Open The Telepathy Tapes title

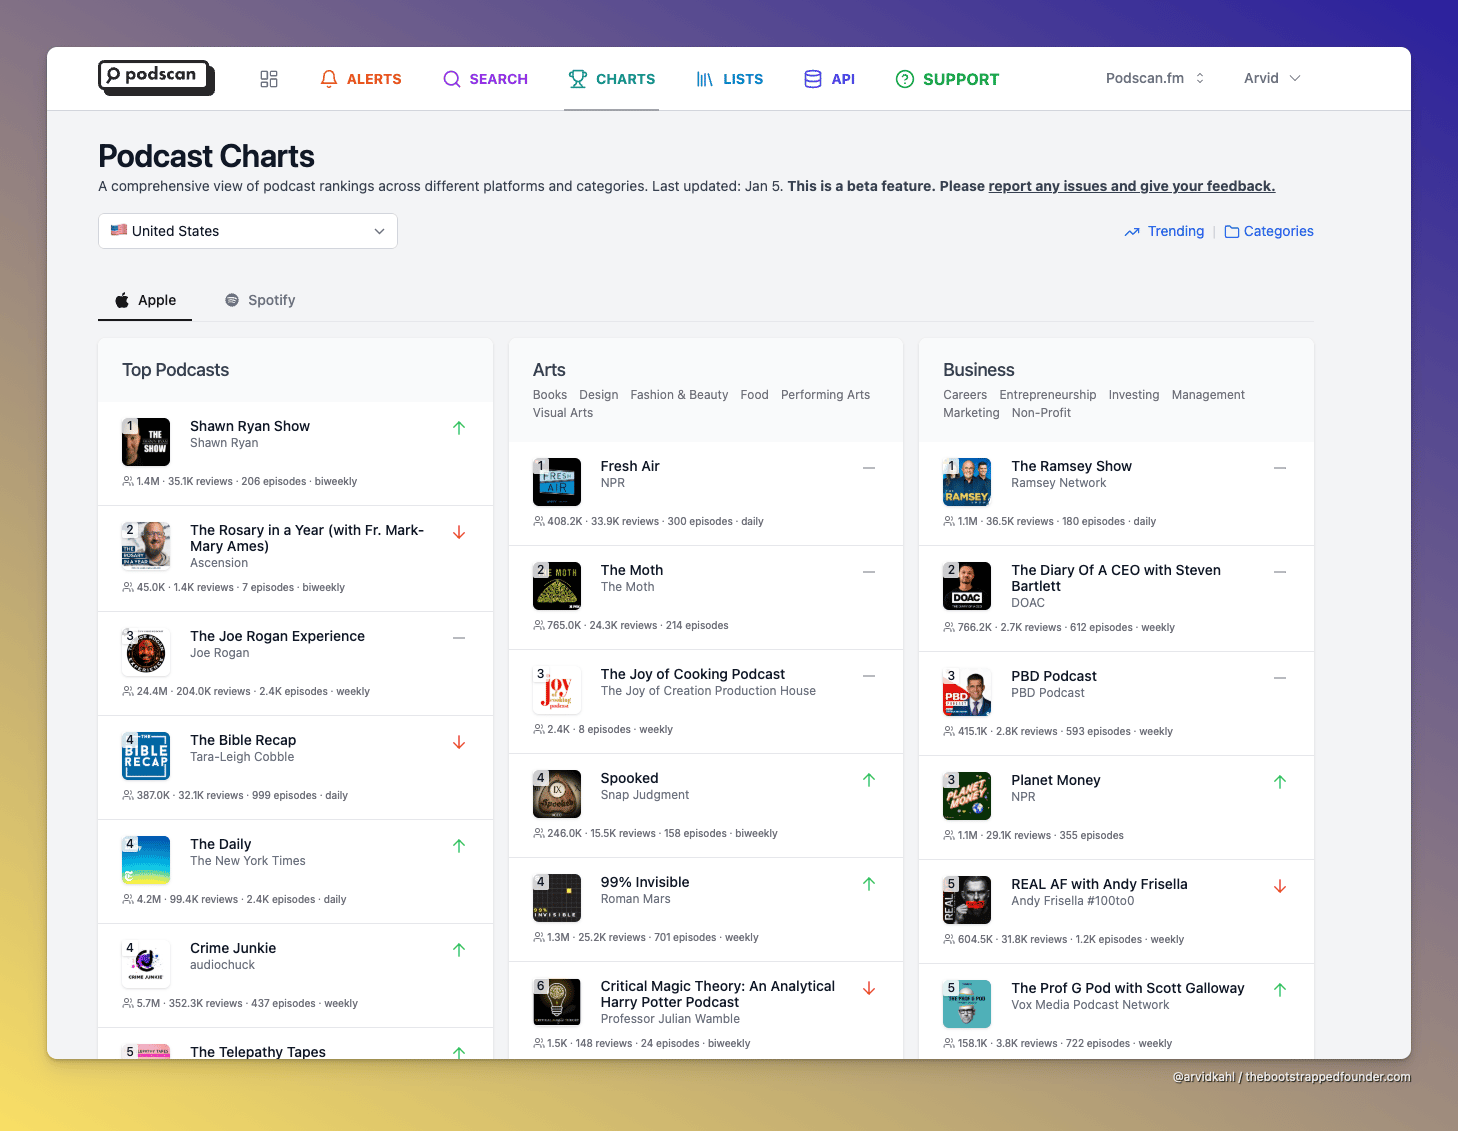pyautogui.click(x=258, y=1052)
